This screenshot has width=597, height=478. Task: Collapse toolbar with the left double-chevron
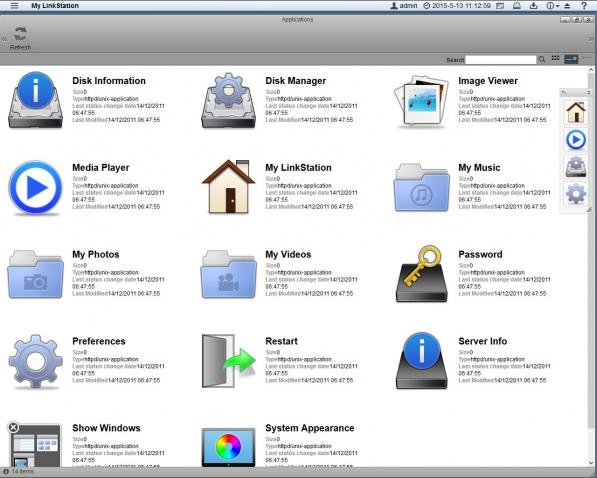tap(4, 38)
